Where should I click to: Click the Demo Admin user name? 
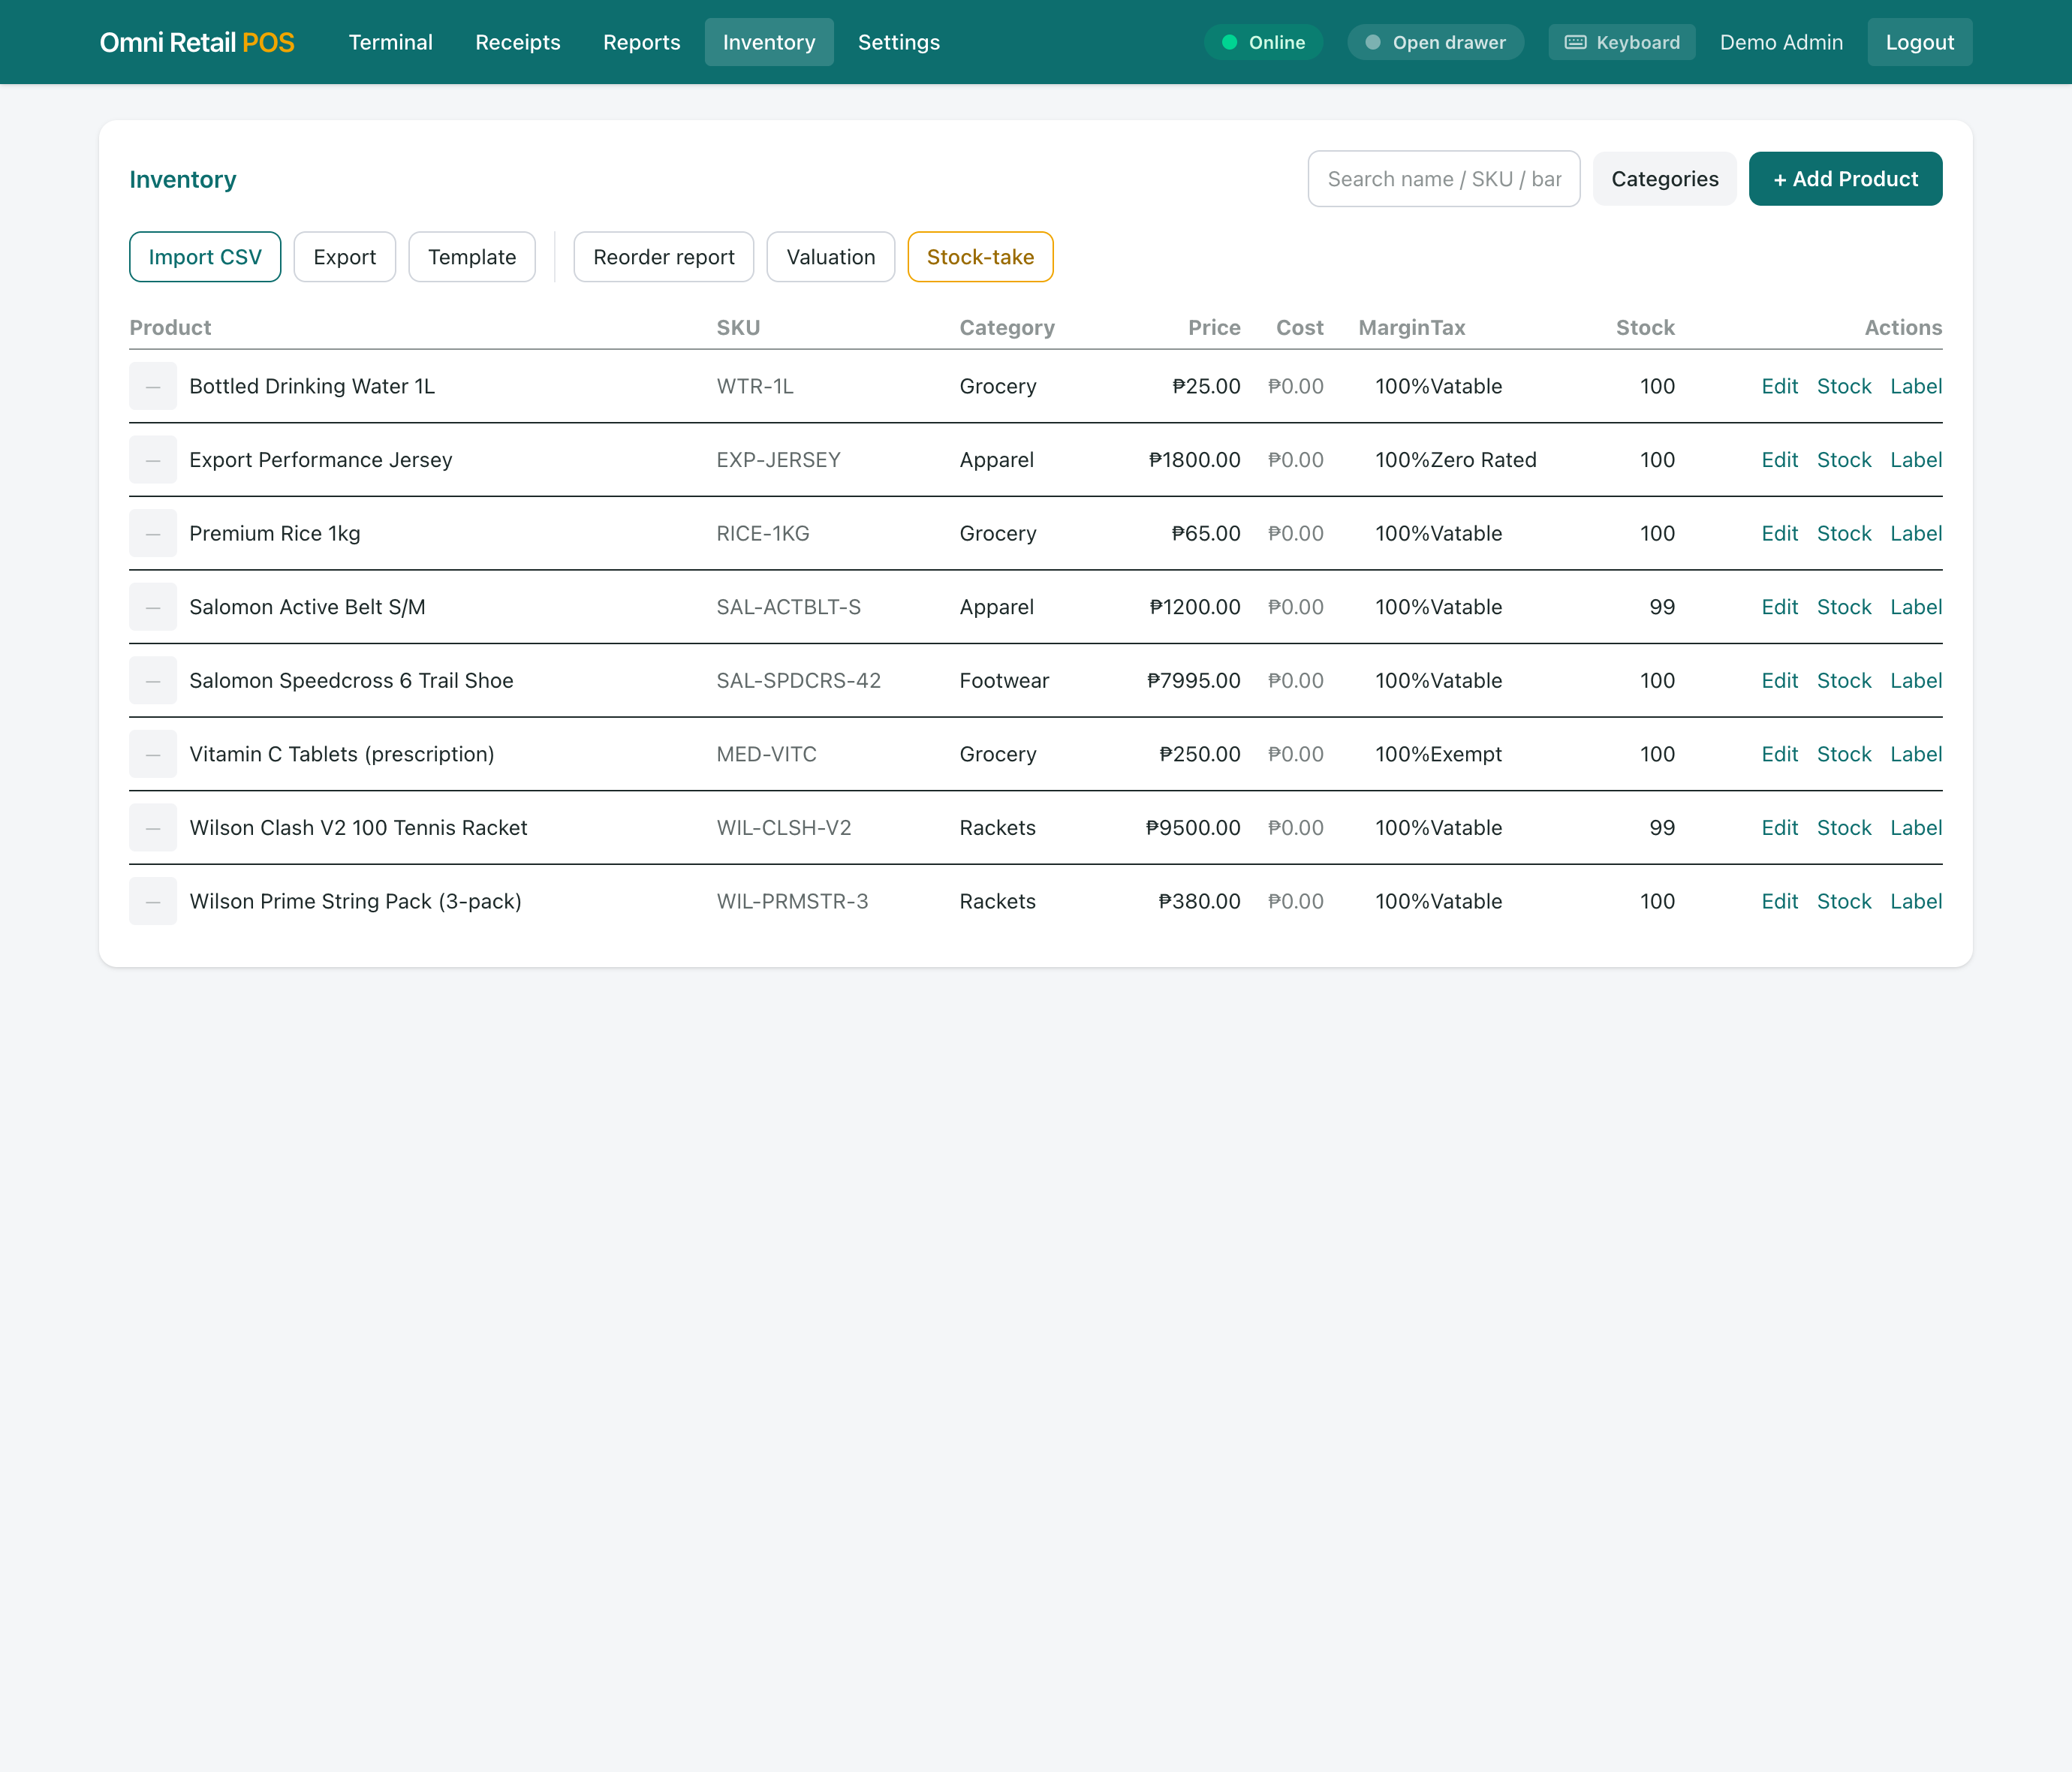pyautogui.click(x=1781, y=42)
